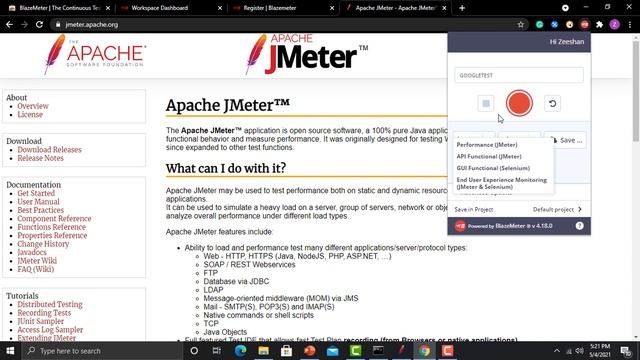Open the Chrome Extensions puzzle icon
Image resolution: width=640 pixels, height=360 pixels.
coord(599,24)
